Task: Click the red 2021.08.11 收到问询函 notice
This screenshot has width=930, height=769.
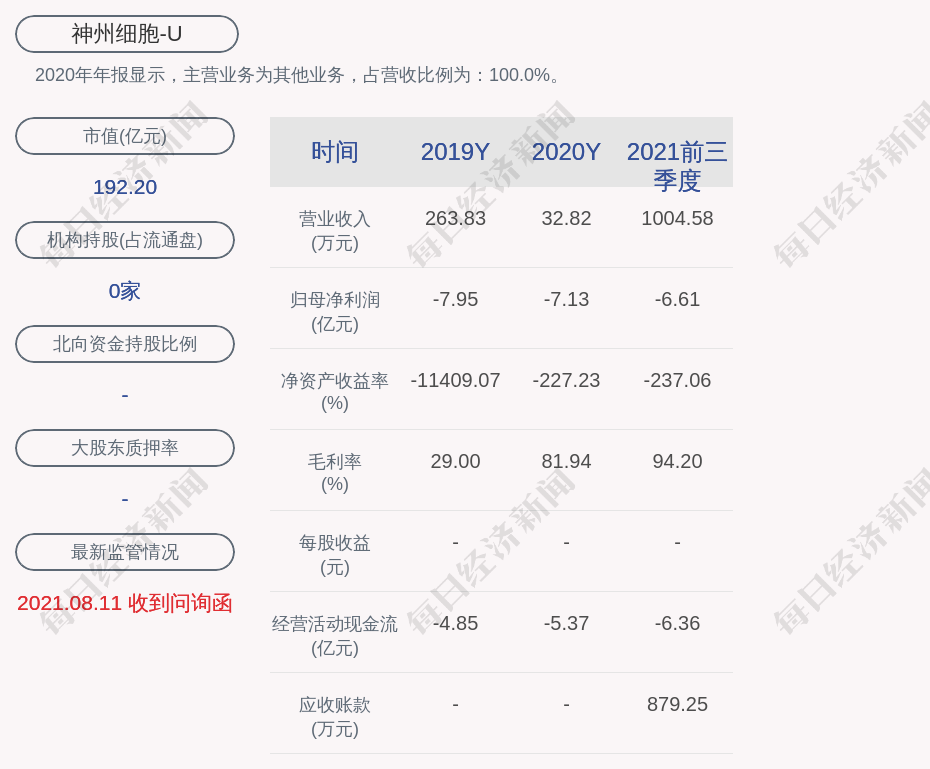Action: [125, 603]
